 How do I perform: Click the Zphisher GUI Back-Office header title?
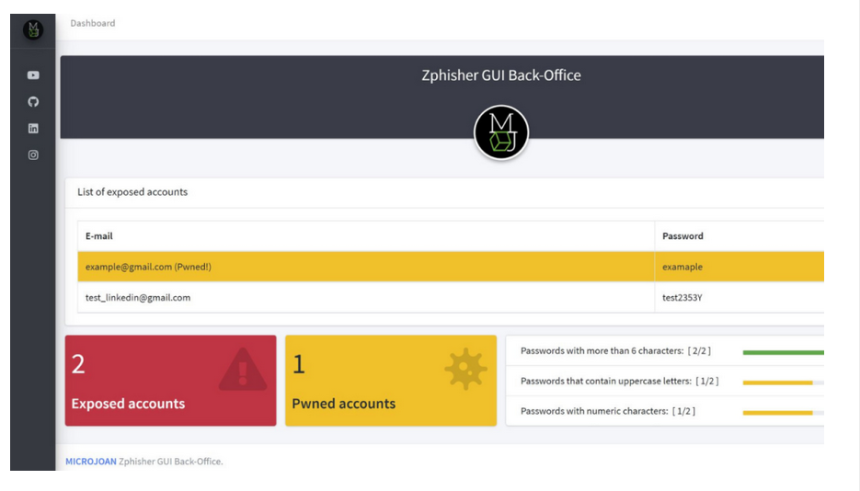[x=501, y=76]
